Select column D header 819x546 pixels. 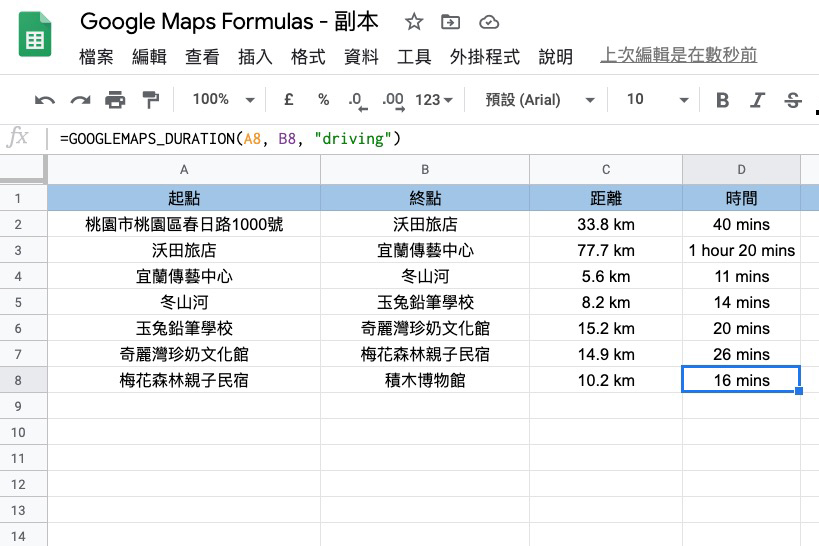pyautogui.click(x=741, y=170)
